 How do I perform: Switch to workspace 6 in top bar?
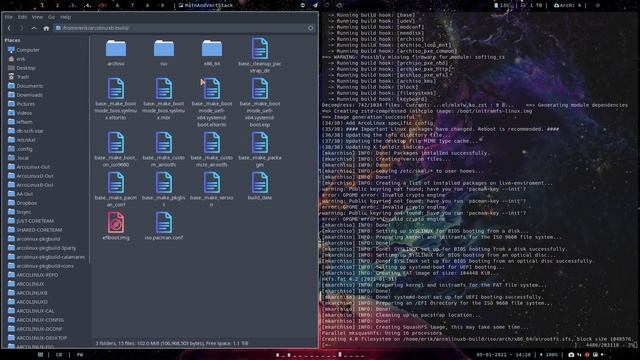point(118,5)
